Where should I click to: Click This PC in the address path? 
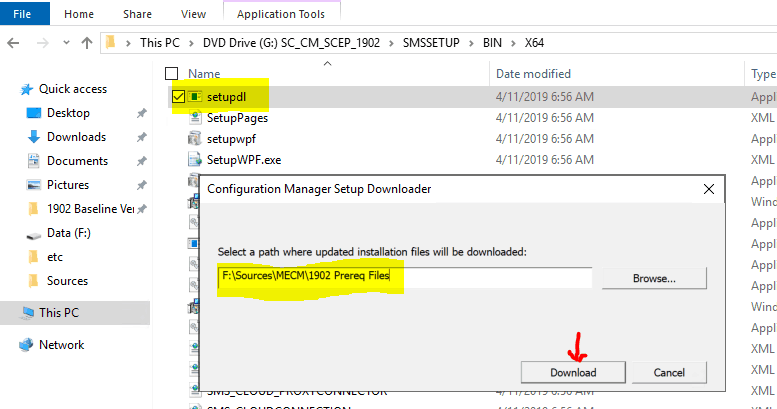(x=160, y=43)
